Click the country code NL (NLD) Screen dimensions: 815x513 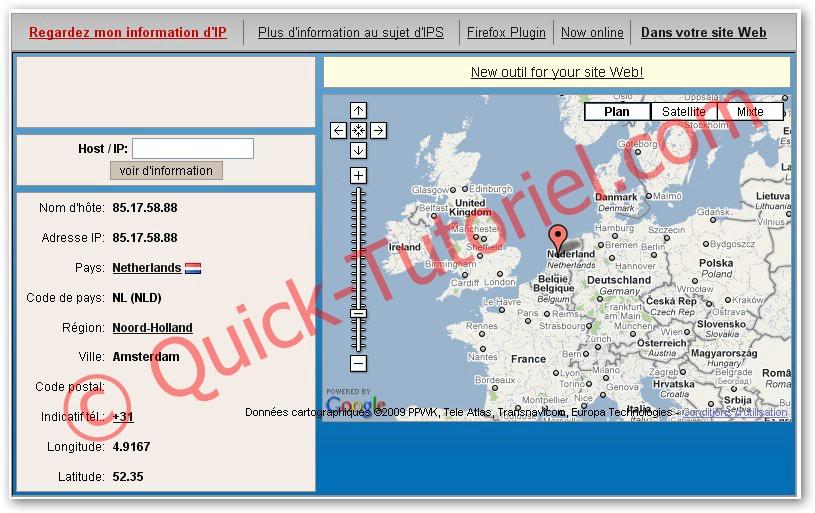tap(137, 298)
